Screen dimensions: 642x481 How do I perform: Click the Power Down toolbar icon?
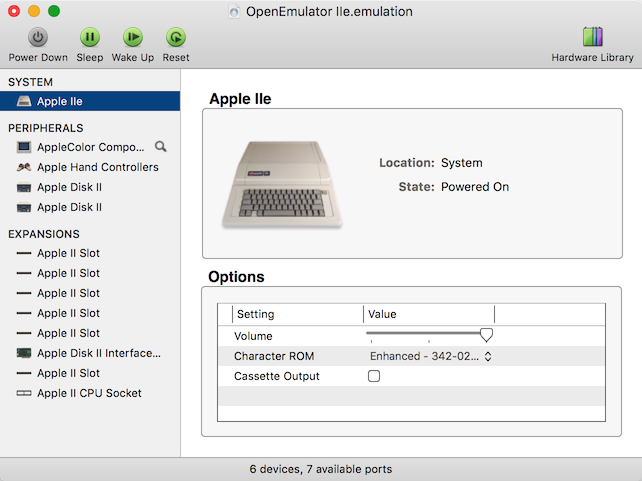tap(38, 38)
